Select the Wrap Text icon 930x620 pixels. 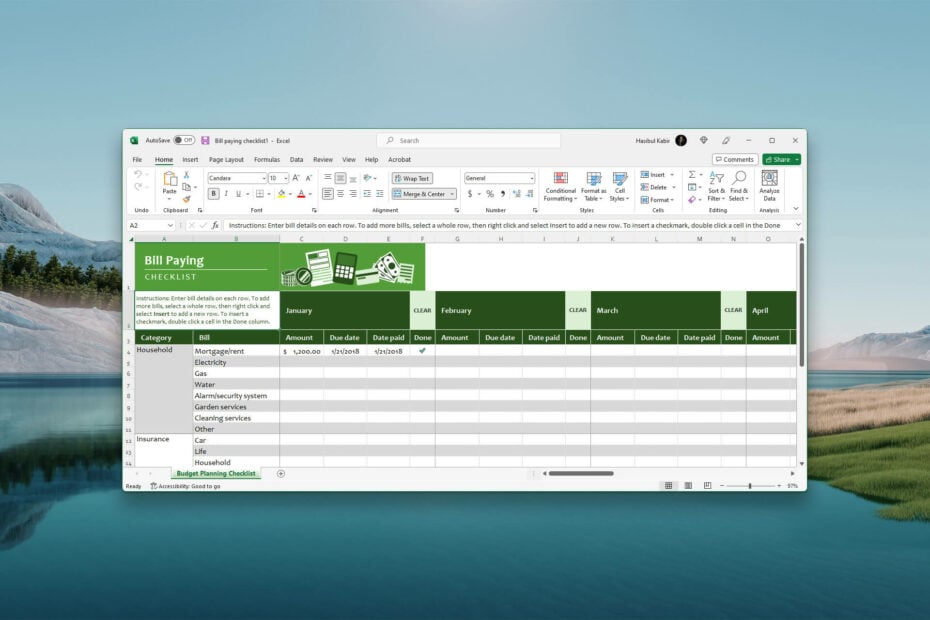[x=414, y=178]
